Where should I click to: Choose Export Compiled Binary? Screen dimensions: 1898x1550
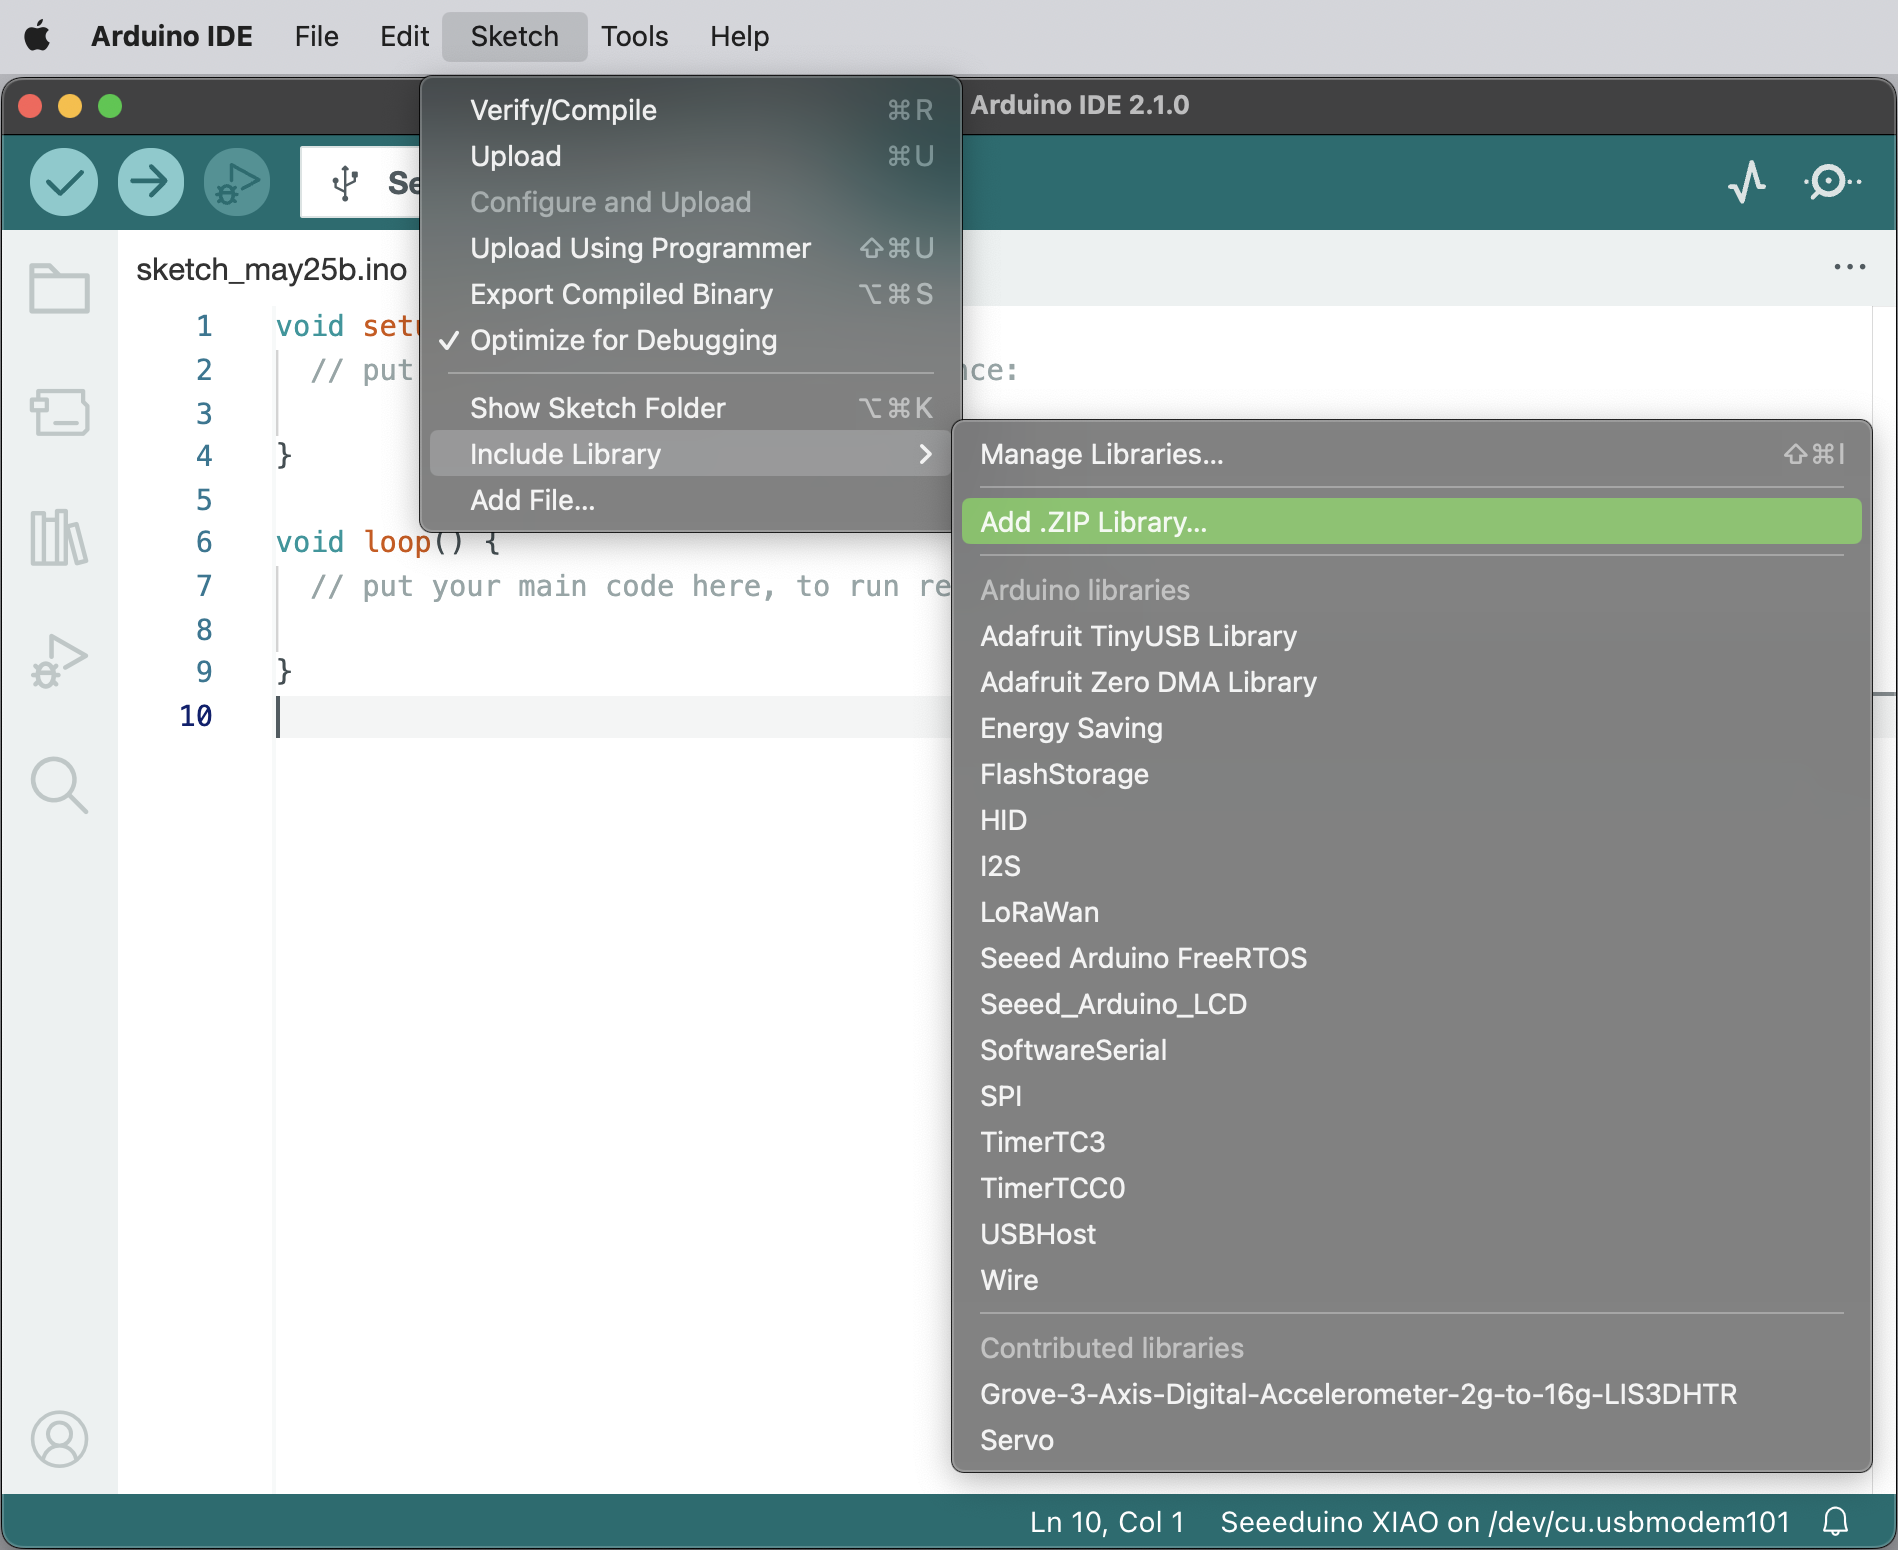[x=690, y=294]
